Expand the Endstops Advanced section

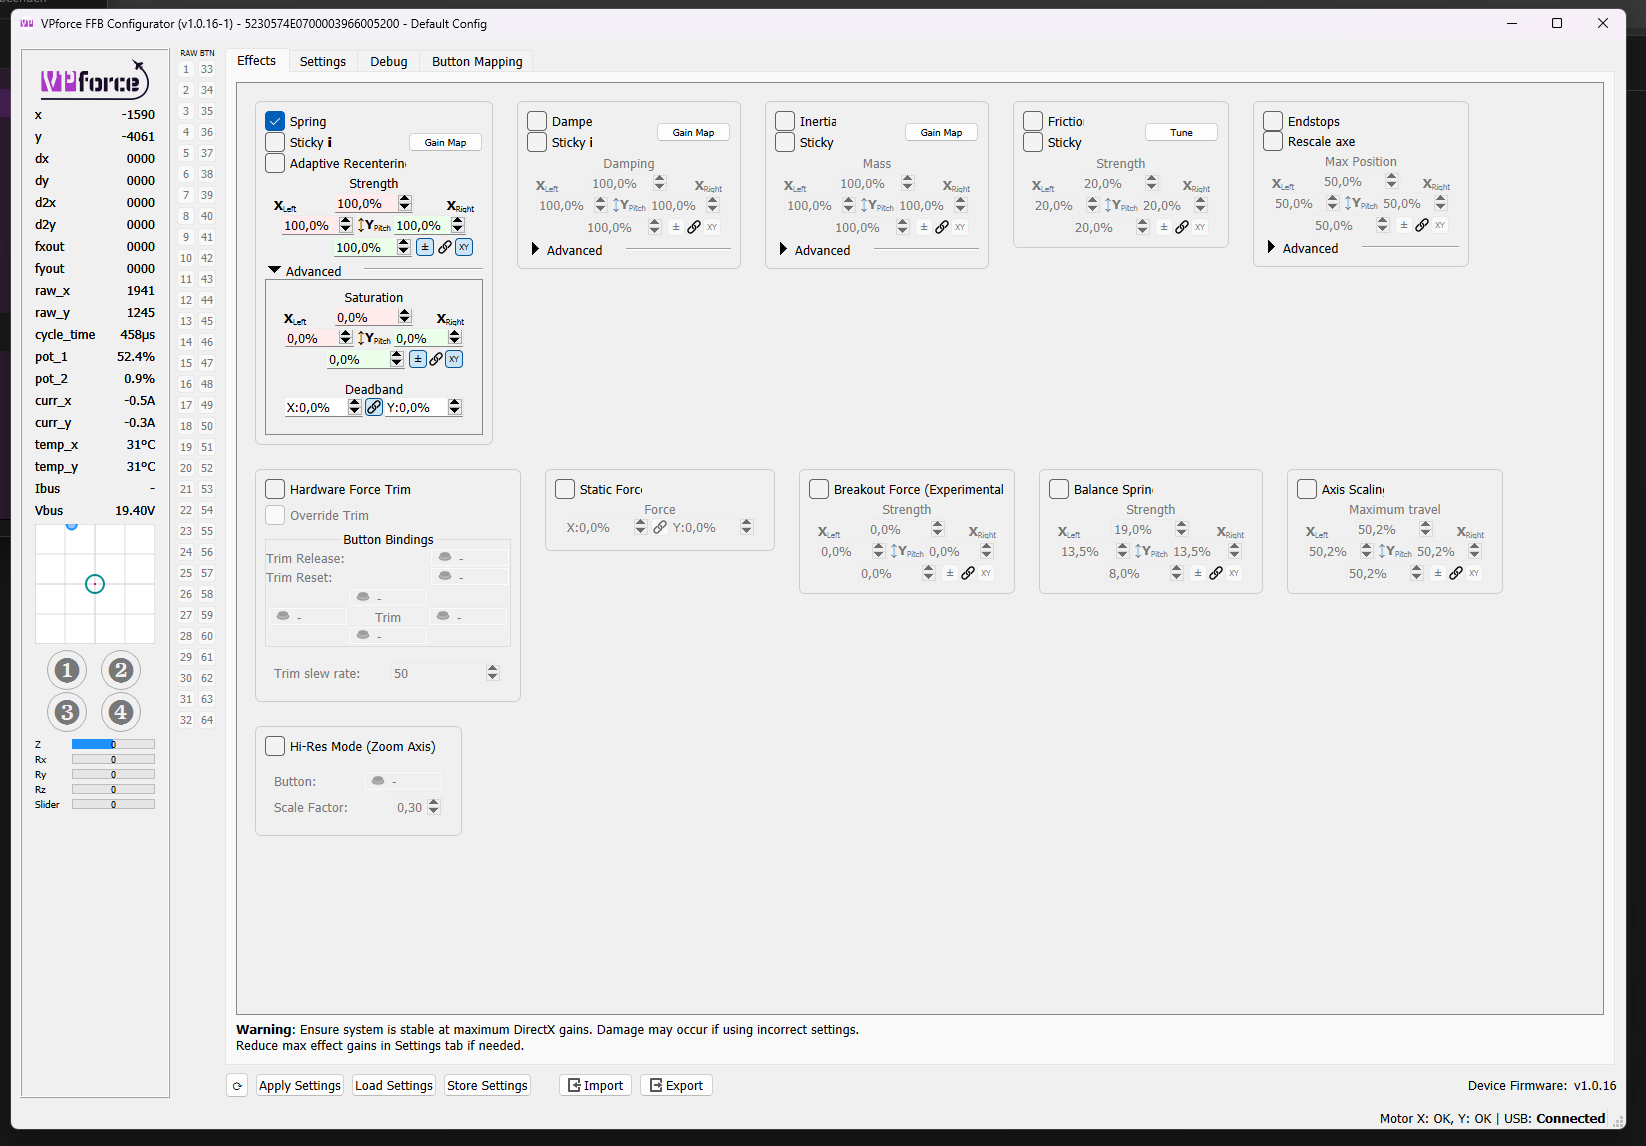coord(1272,247)
